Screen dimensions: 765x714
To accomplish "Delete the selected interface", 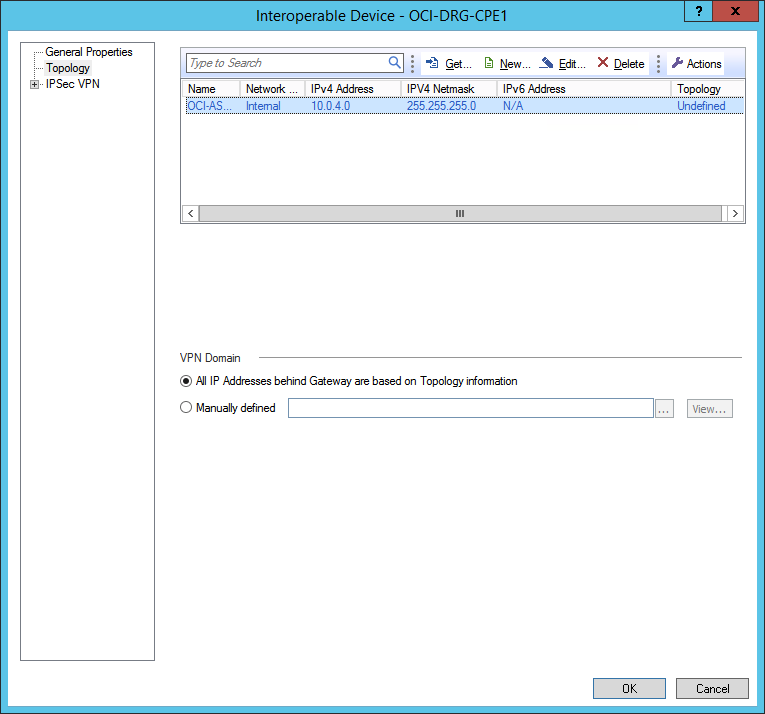I will click(x=621, y=64).
